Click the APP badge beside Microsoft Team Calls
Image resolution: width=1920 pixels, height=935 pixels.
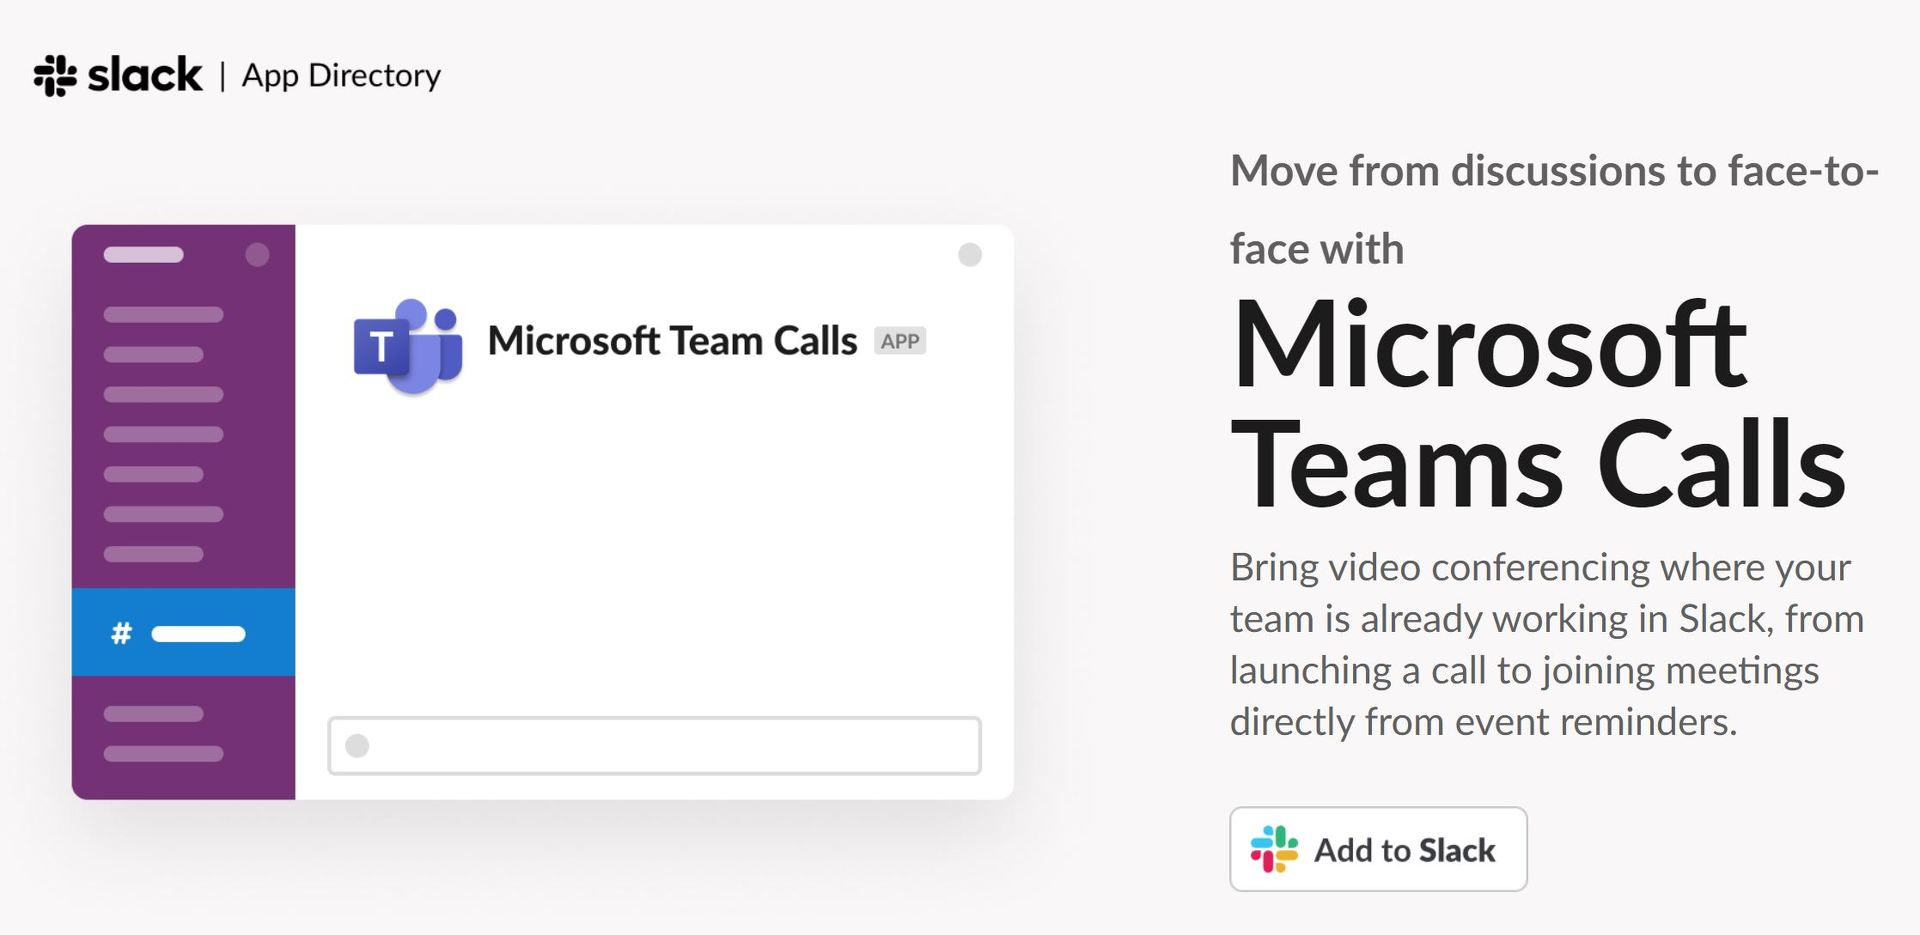coord(900,341)
